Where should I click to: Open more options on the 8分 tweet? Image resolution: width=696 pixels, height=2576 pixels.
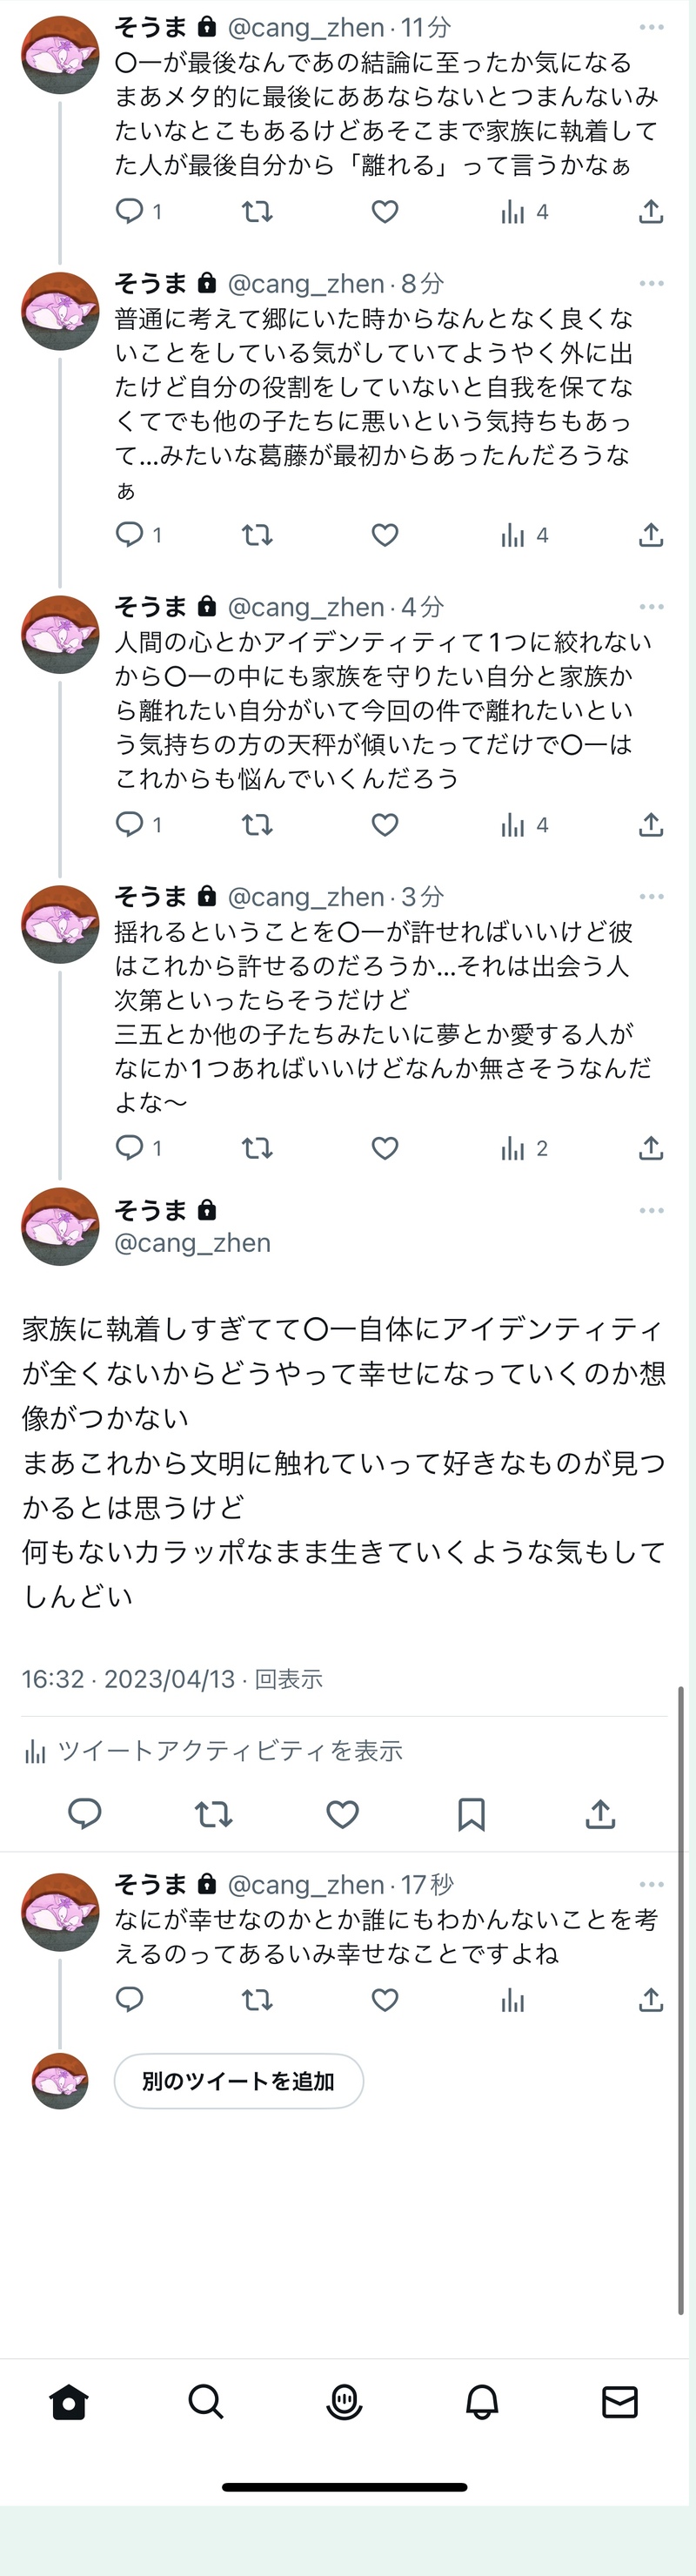[651, 284]
